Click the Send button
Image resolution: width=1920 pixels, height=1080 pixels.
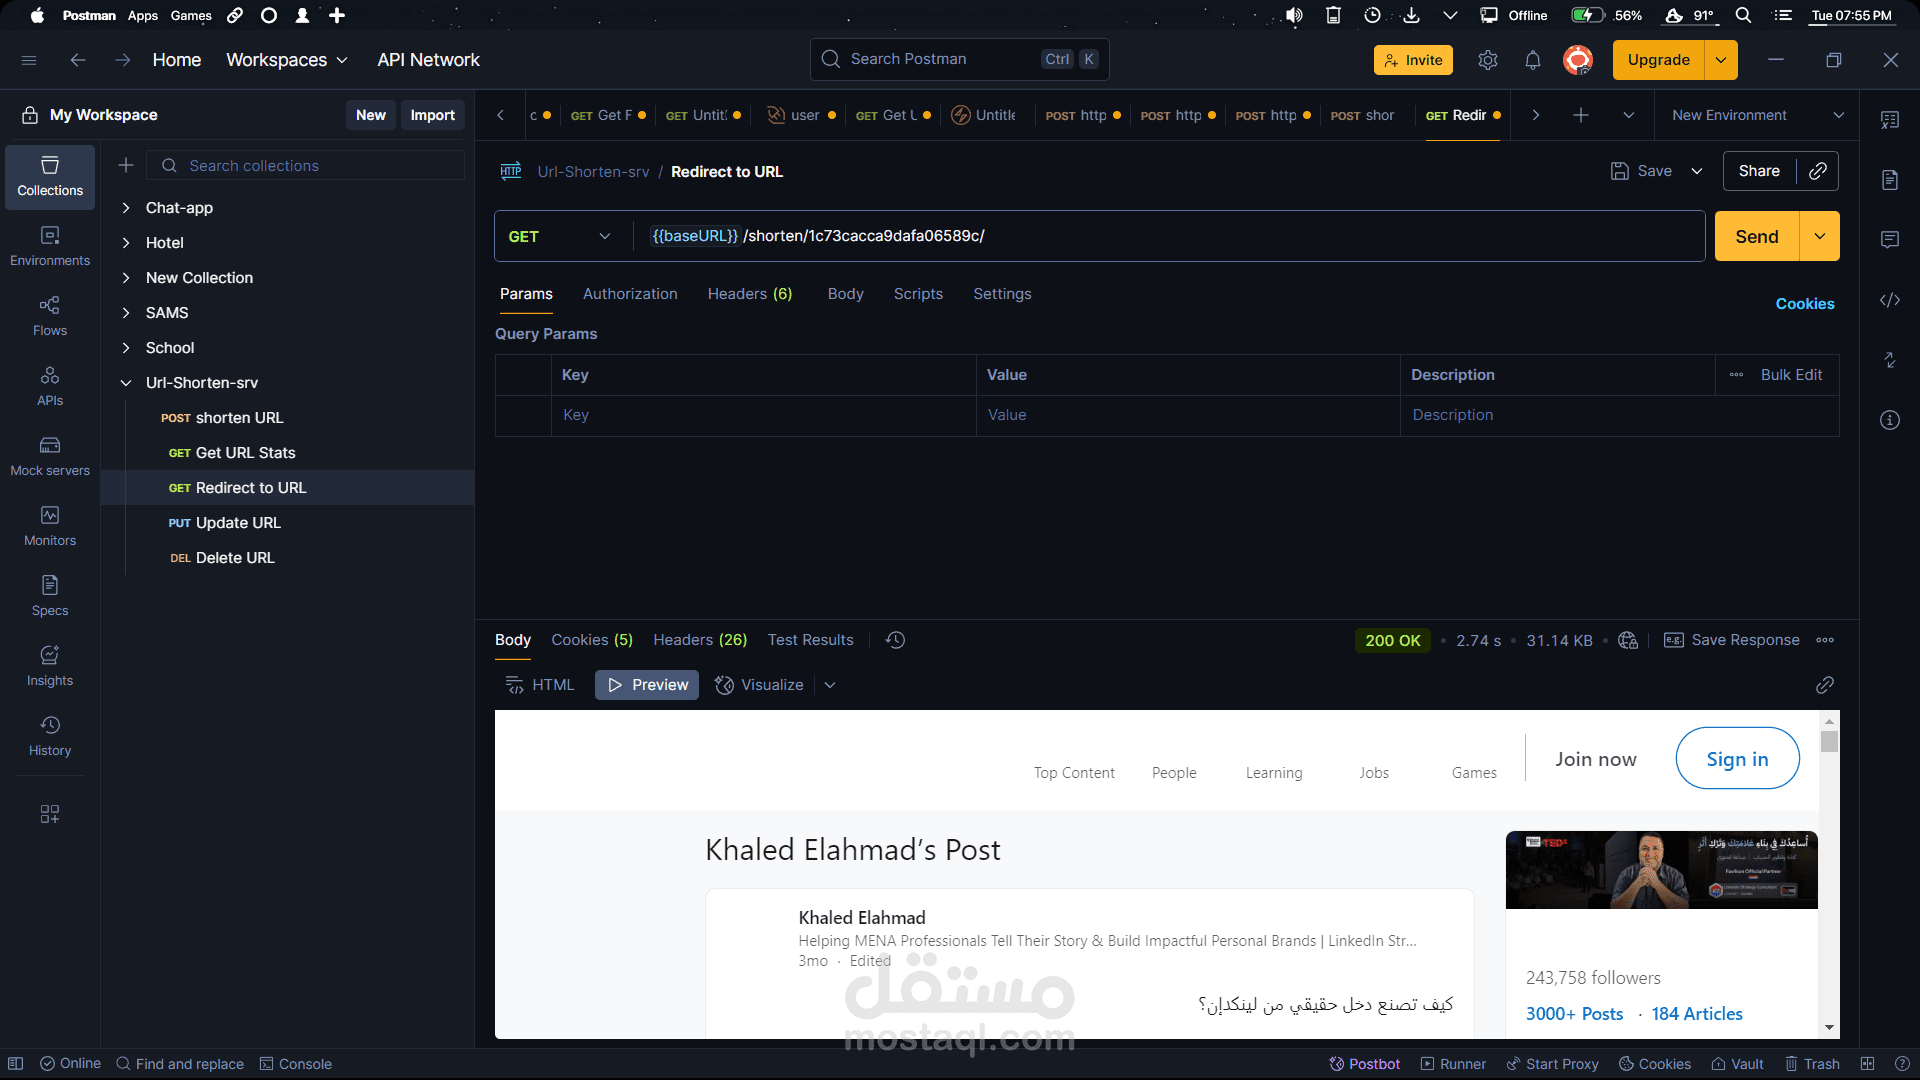1757,236
